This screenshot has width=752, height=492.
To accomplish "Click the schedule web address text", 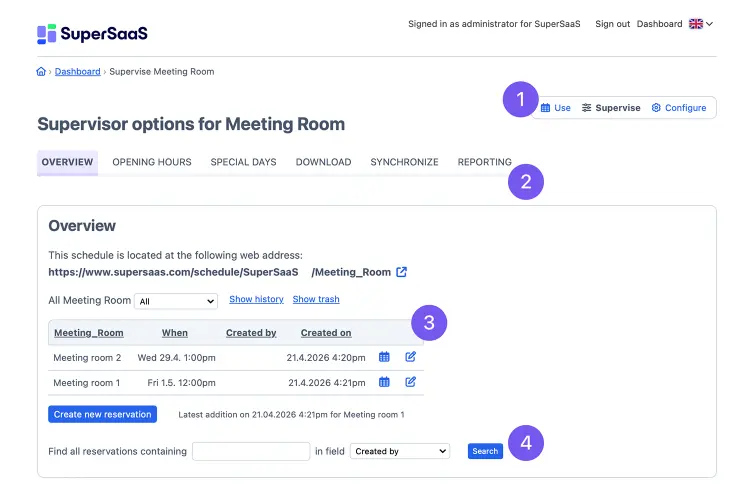I will (x=220, y=272).
